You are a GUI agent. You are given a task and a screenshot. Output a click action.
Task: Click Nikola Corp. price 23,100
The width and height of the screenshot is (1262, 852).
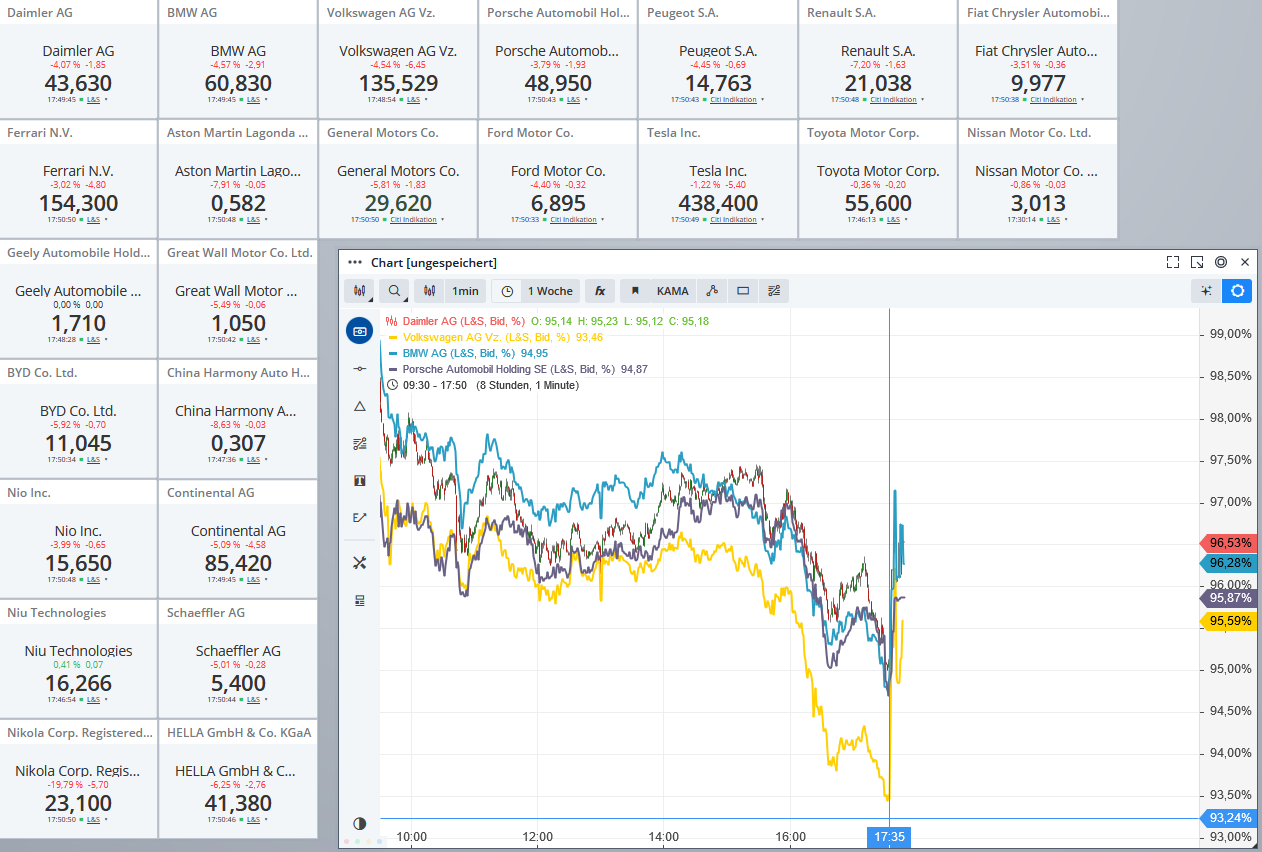[79, 803]
